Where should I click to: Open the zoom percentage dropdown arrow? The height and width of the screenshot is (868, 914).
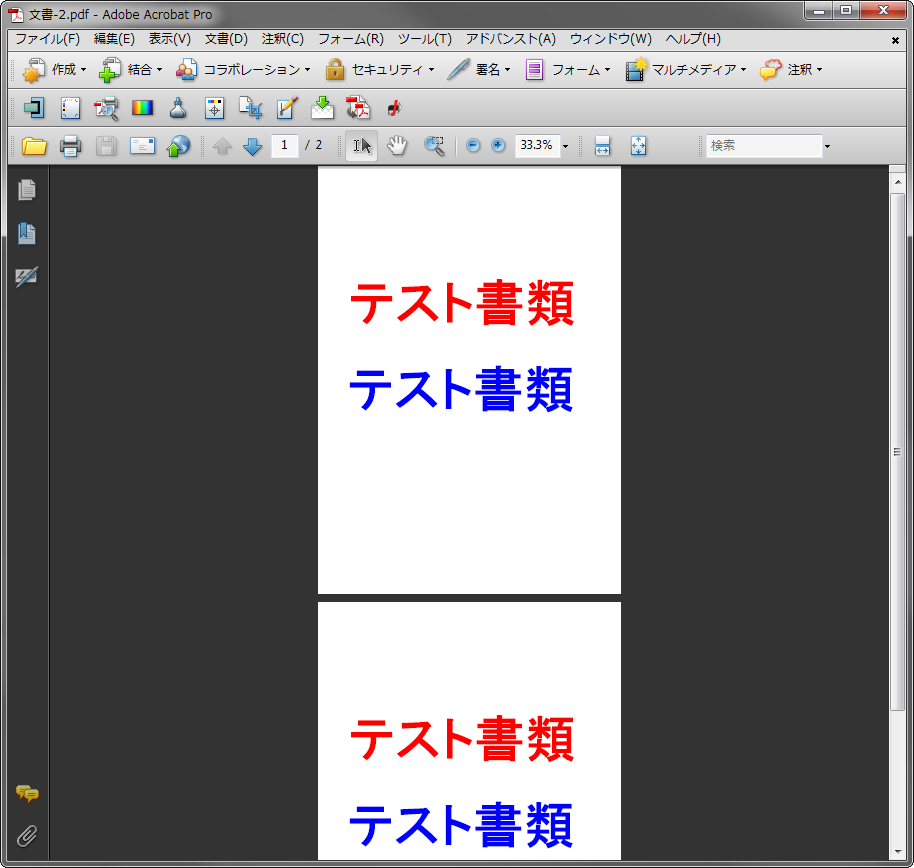tap(565, 146)
